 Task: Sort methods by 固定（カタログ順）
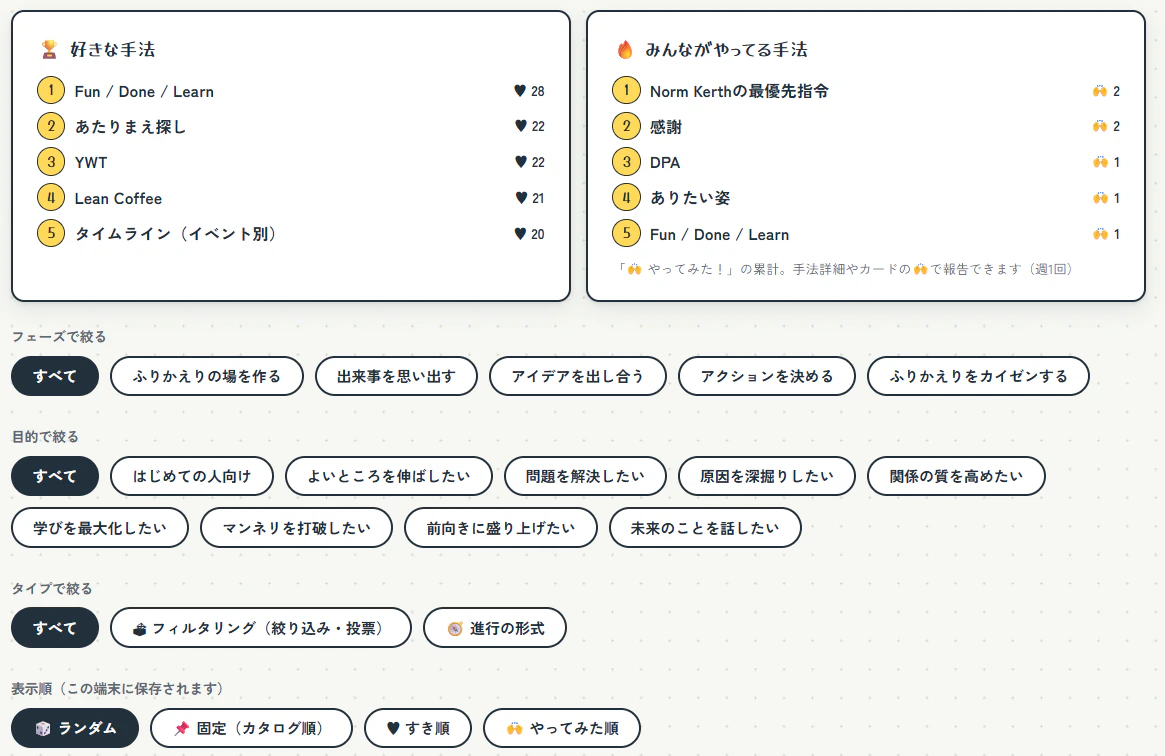[x=251, y=728]
